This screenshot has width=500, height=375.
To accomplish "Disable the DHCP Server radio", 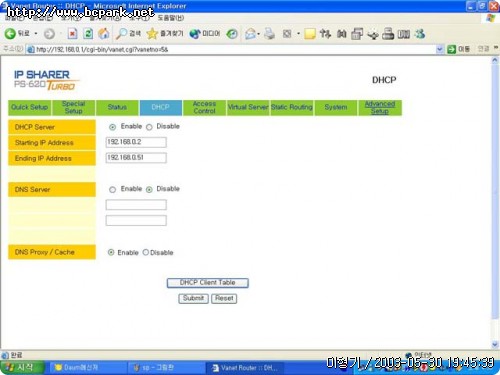I will [149, 127].
